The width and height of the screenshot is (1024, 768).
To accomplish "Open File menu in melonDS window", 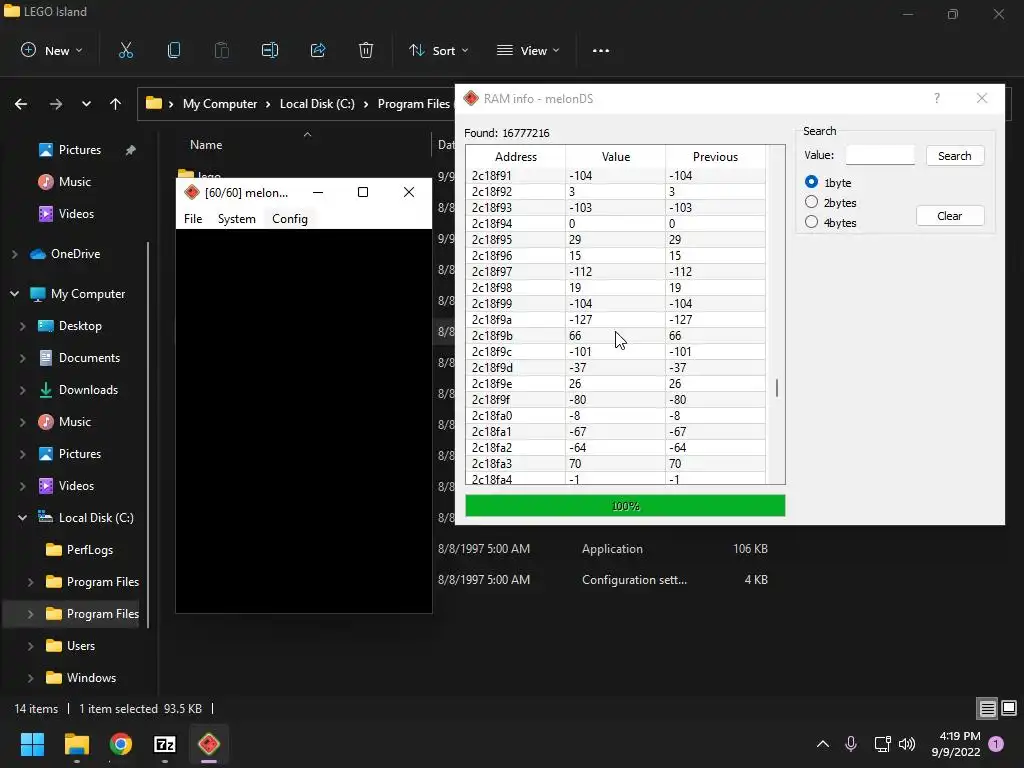I will (x=193, y=219).
